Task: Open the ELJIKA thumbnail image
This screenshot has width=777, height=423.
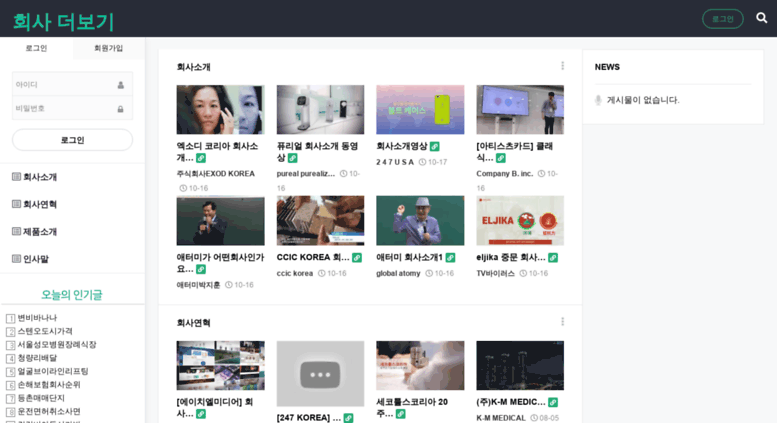Action: click(520, 220)
